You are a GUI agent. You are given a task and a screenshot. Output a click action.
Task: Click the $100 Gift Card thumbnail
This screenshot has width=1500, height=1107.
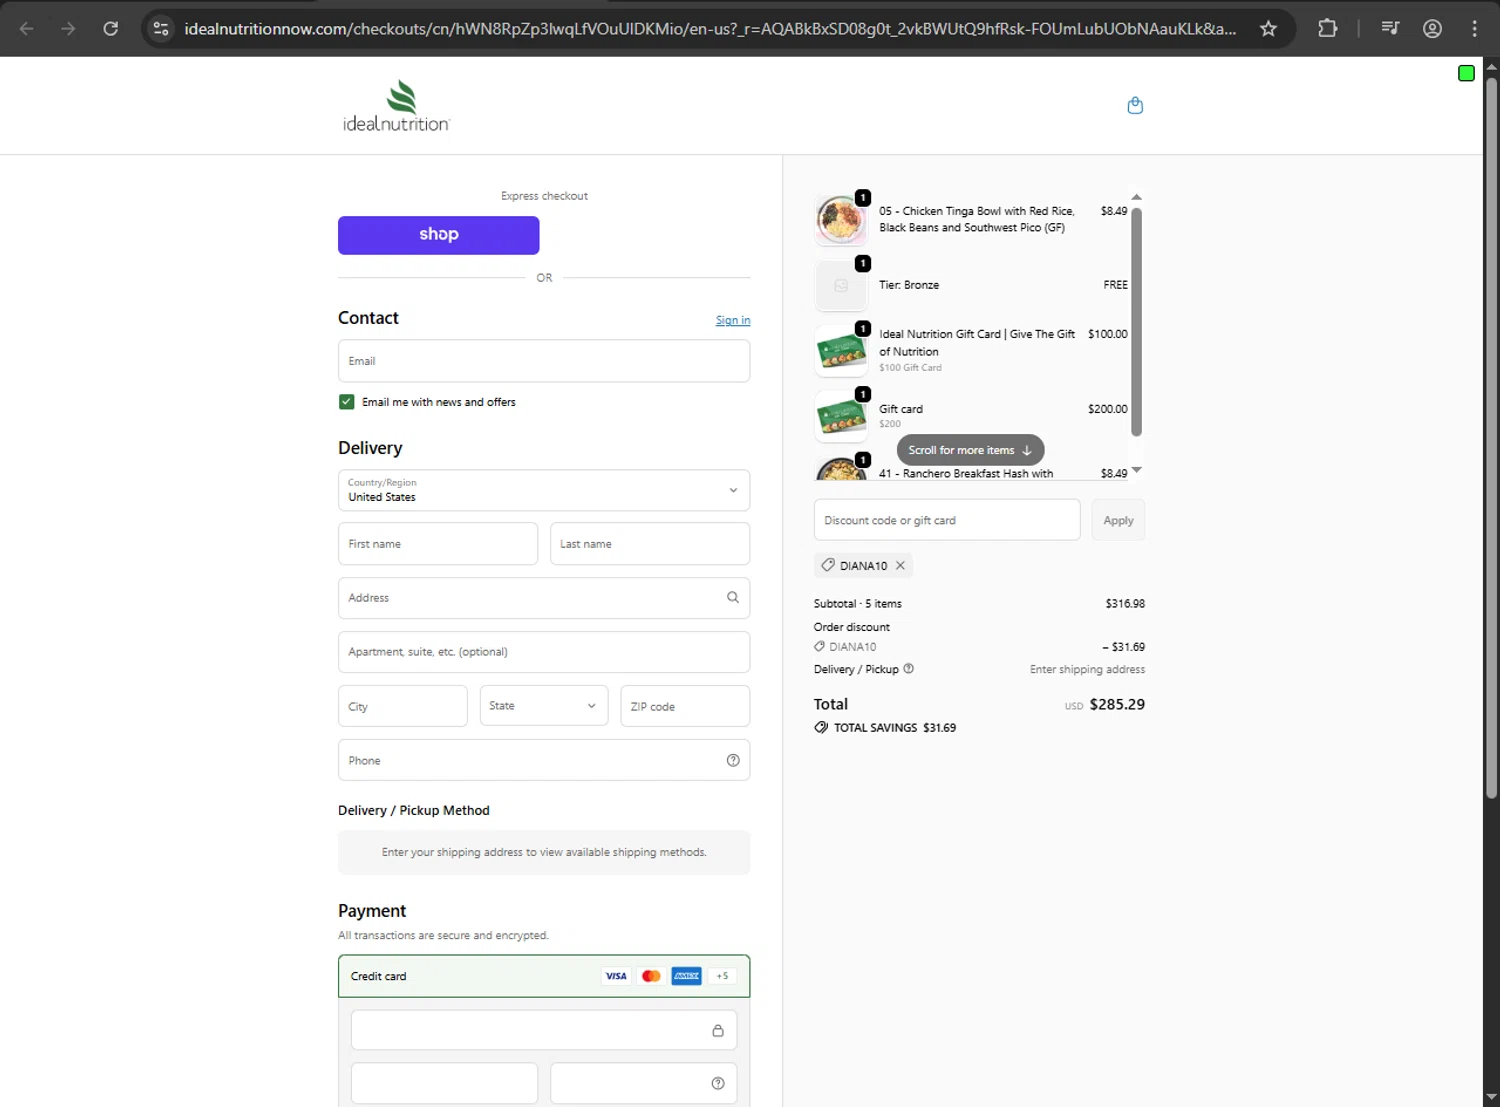coord(841,351)
